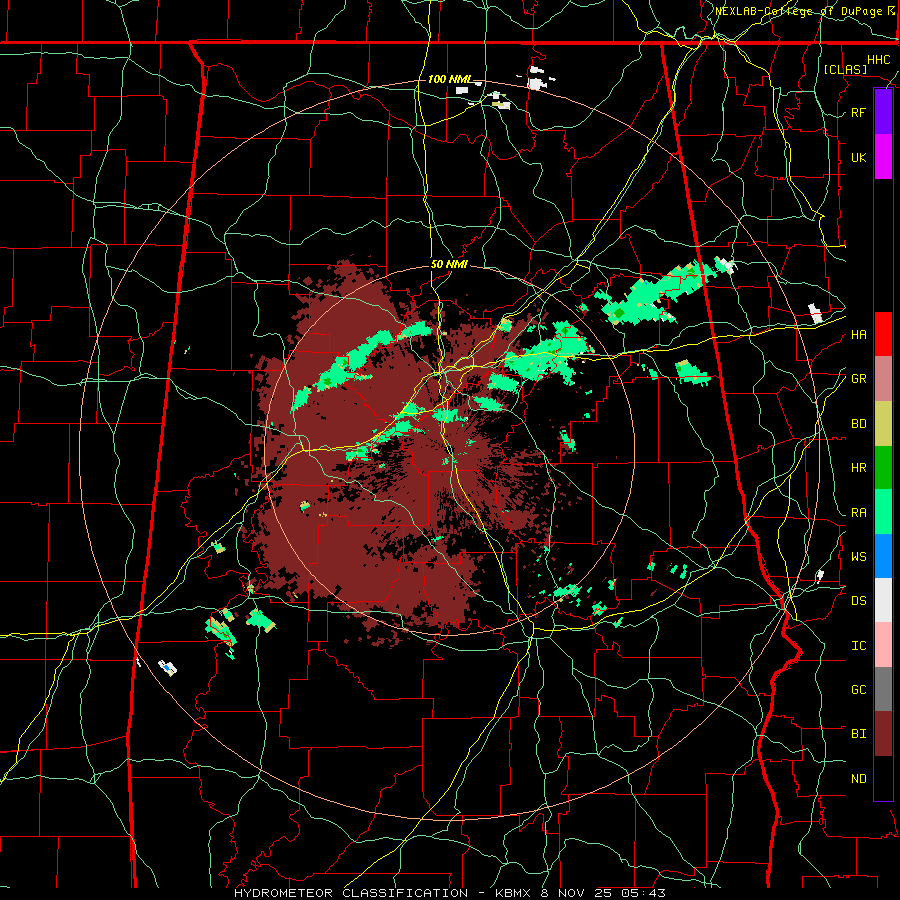Click the HR legend label
This screenshot has height=900, width=900.
[x=858, y=468]
